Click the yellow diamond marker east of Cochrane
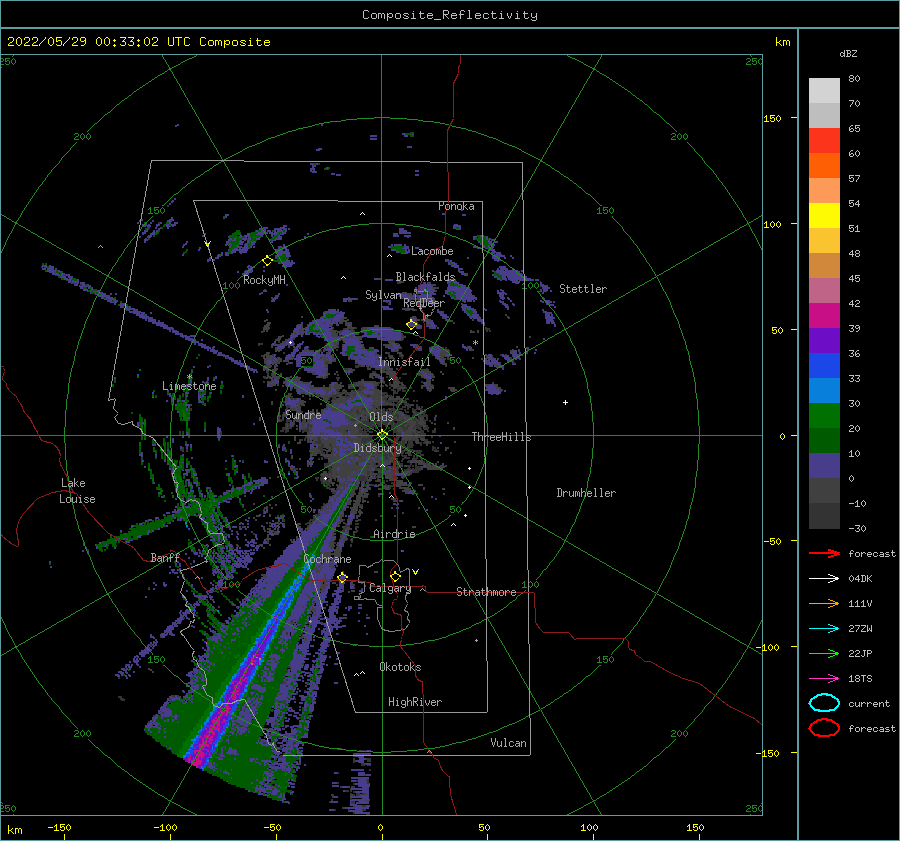 point(343,577)
